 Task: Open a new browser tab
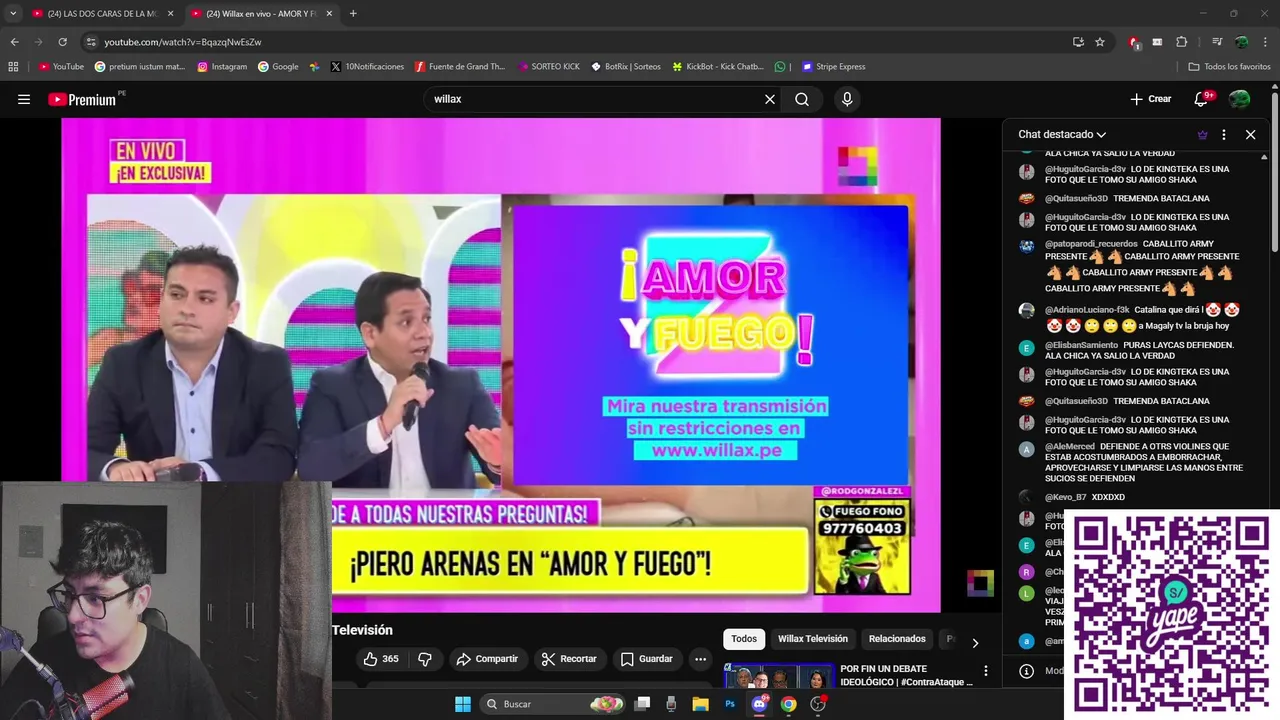353,13
